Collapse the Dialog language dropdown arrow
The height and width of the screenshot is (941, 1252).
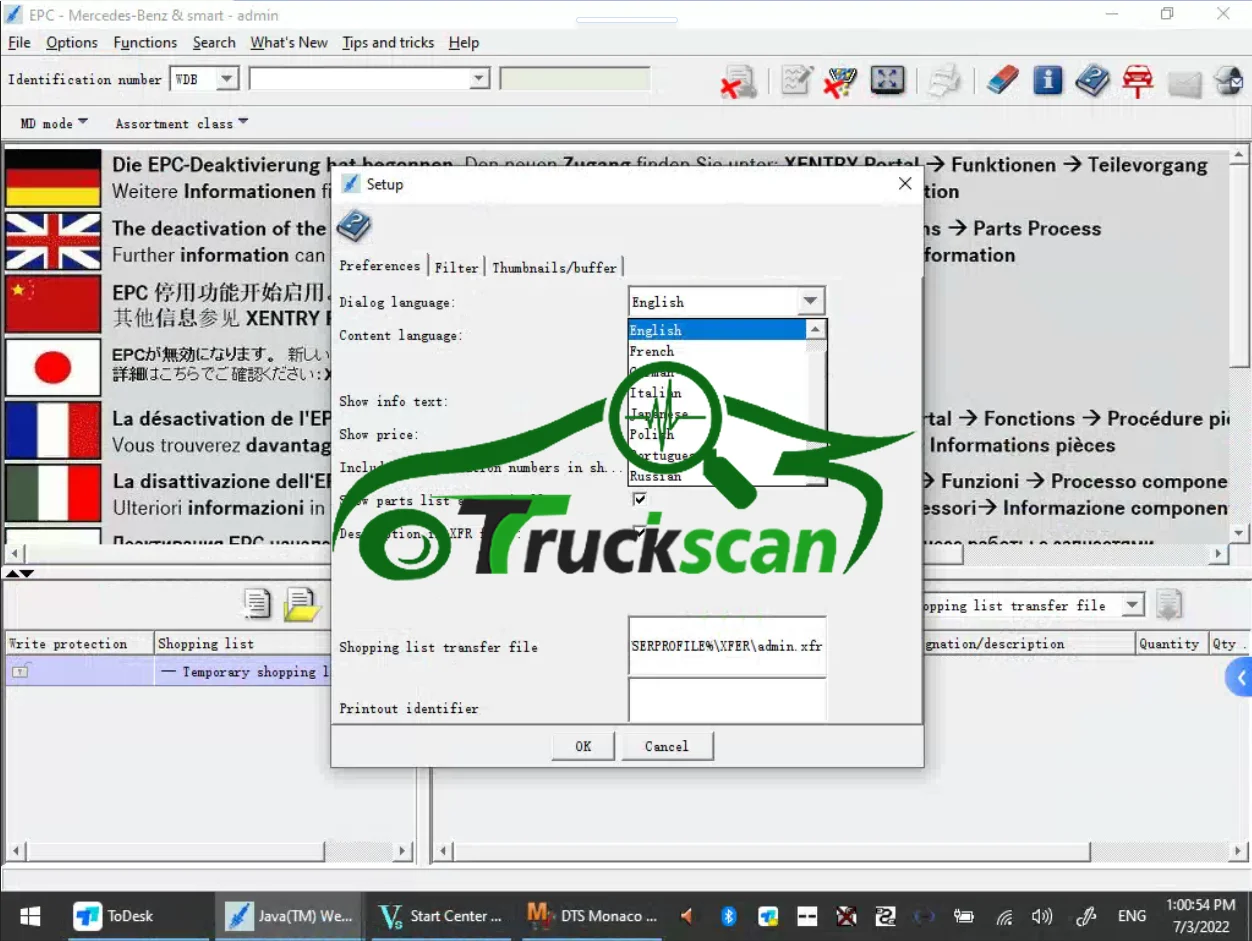click(x=811, y=301)
